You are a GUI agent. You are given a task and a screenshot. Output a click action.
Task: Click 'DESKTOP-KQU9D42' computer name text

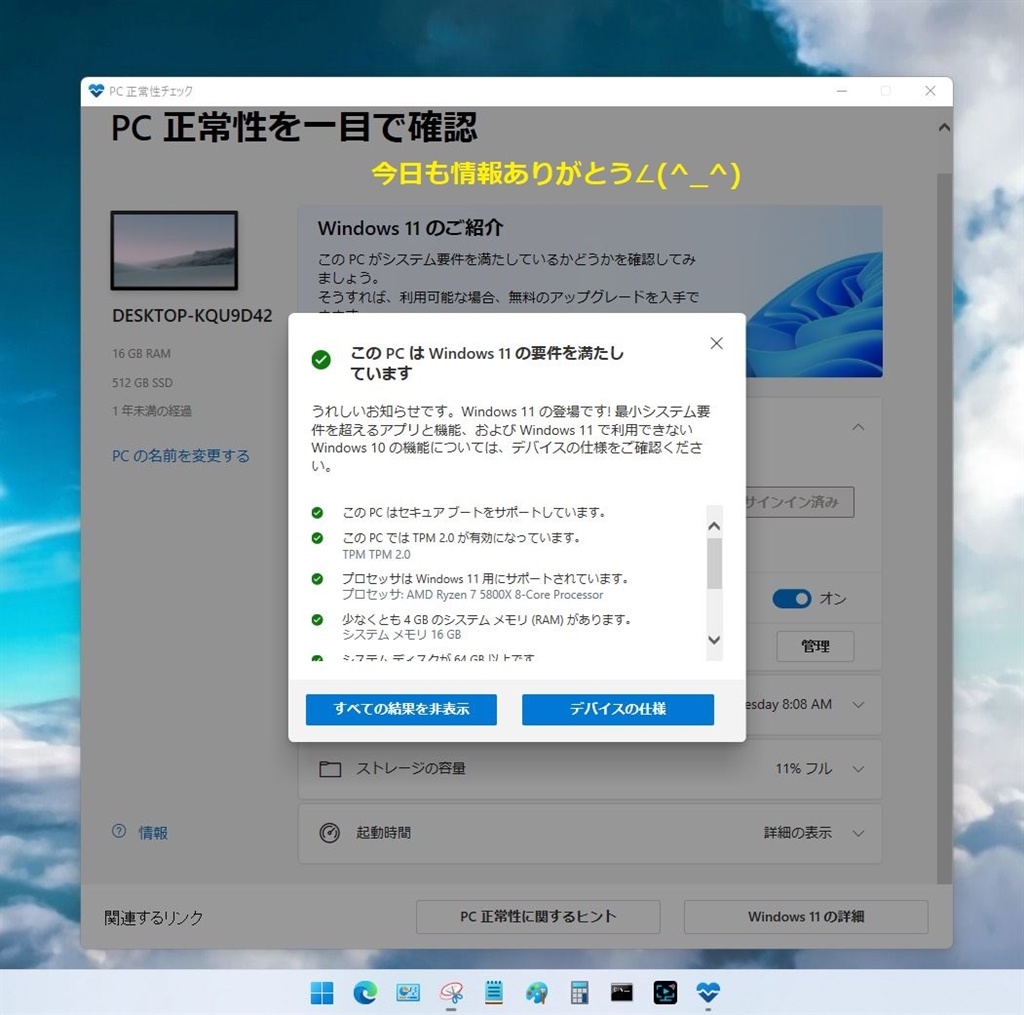point(192,315)
